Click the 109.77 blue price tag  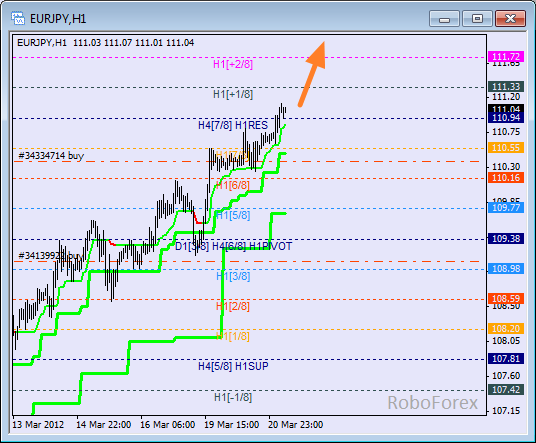(x=506, y=207)
